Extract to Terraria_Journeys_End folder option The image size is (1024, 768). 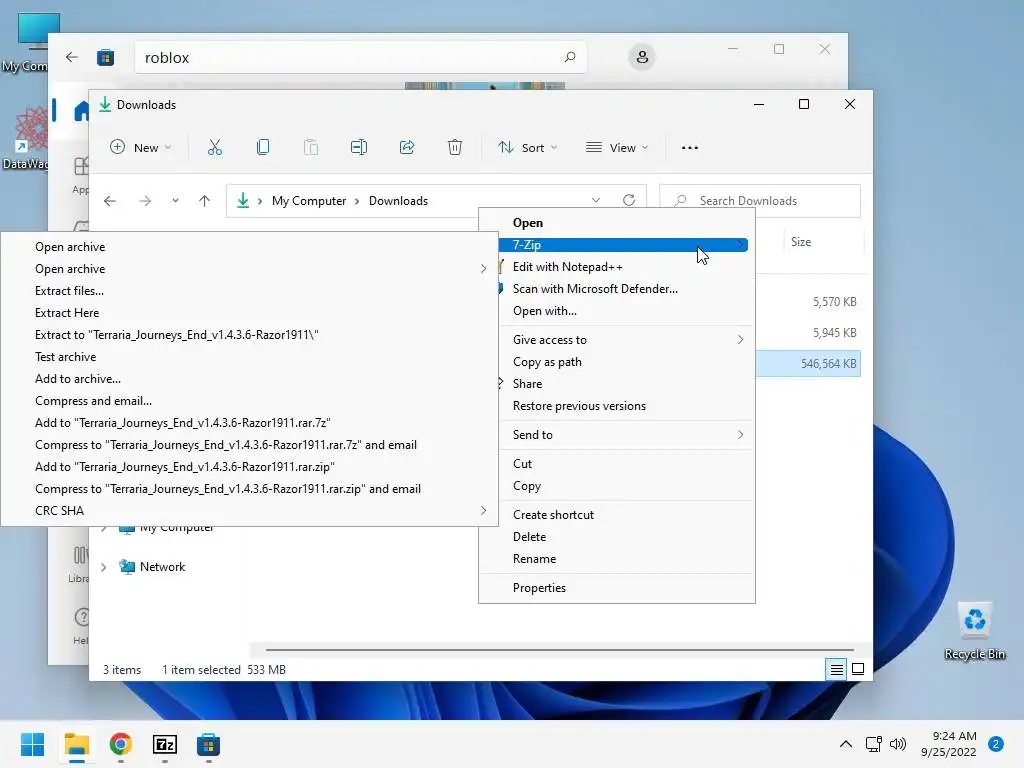249,335
